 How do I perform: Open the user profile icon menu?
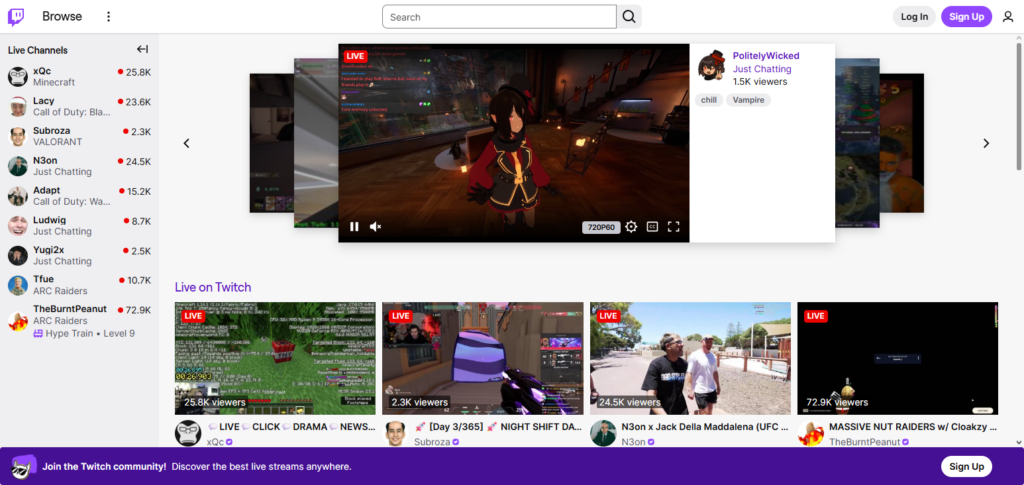tap(1008, 17)
